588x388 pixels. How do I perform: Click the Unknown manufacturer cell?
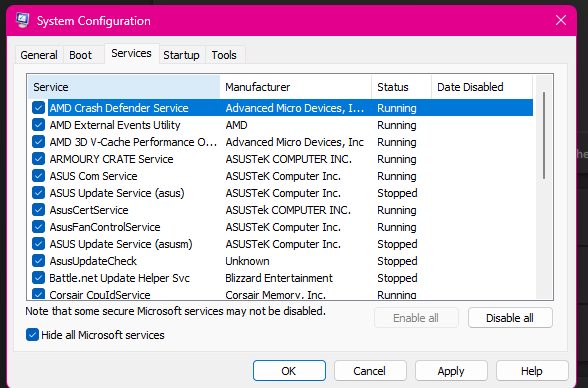coord(247,261)
